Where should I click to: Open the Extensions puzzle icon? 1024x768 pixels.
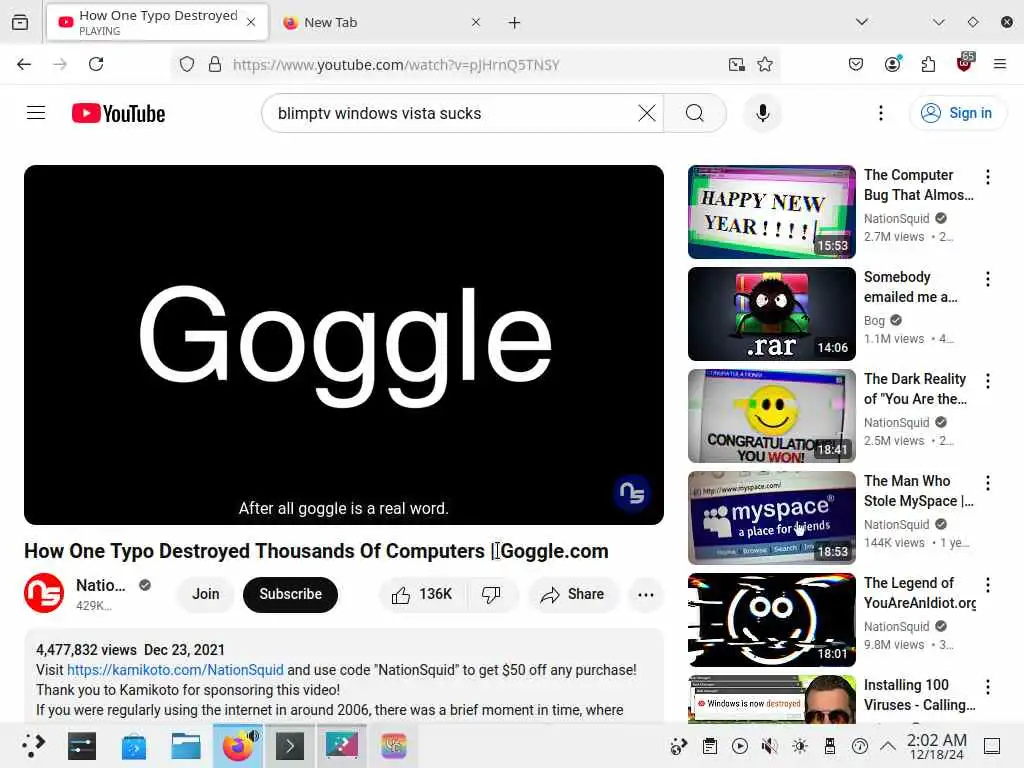click(928, 64)
